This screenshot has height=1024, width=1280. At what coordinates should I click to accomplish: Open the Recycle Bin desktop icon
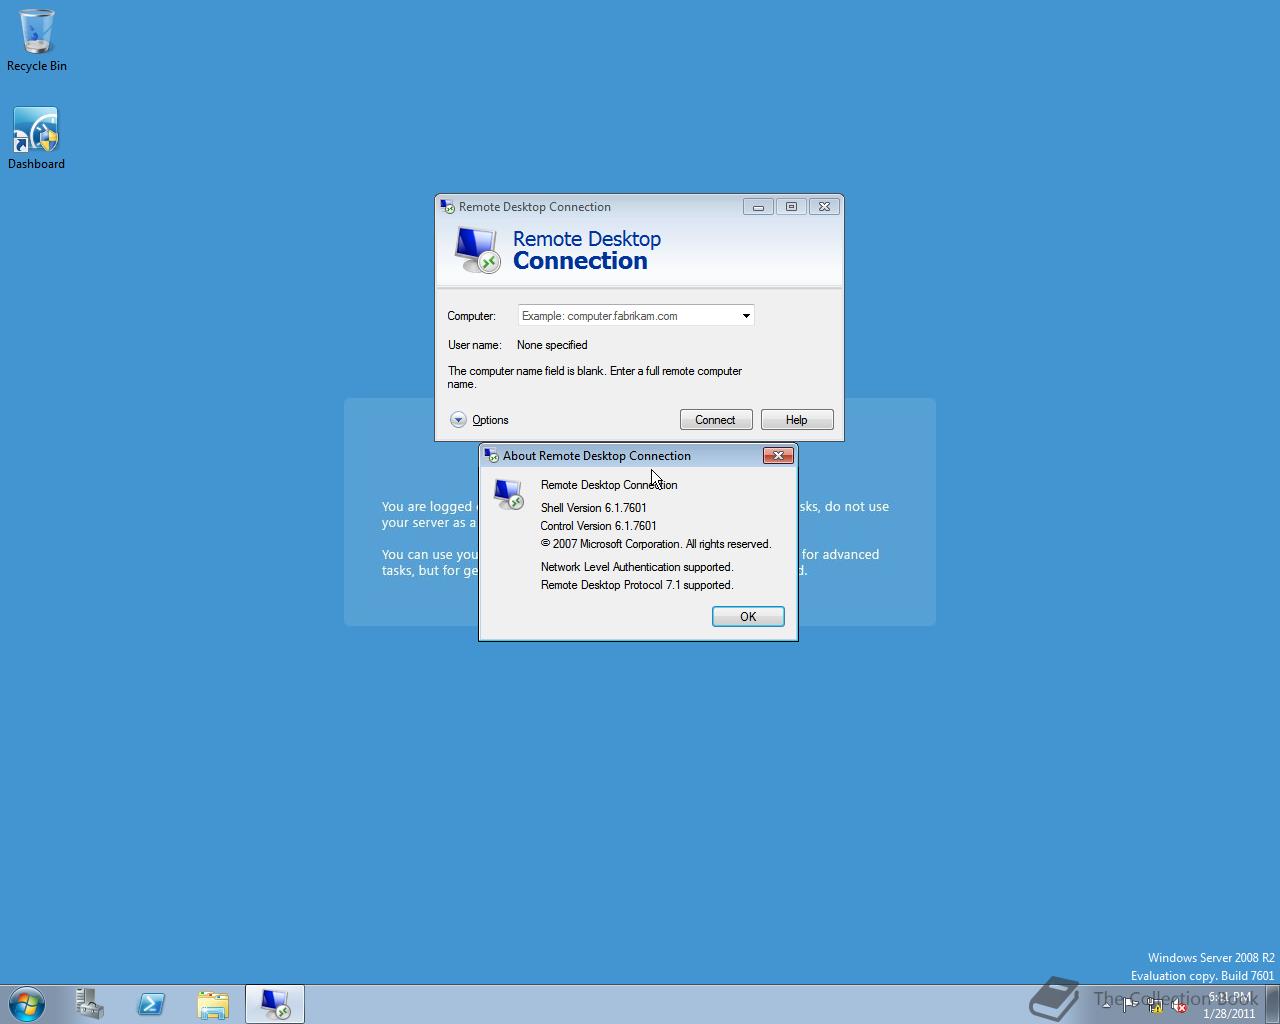coord(37,40)
